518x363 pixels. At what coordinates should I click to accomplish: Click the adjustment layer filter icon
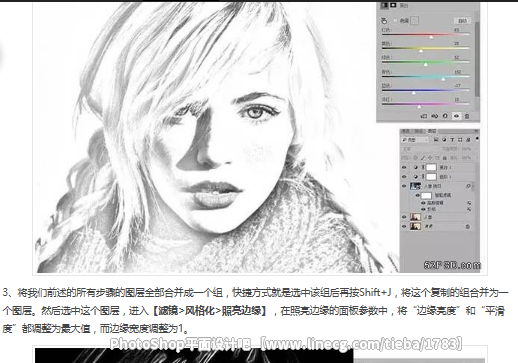[444, 140]
